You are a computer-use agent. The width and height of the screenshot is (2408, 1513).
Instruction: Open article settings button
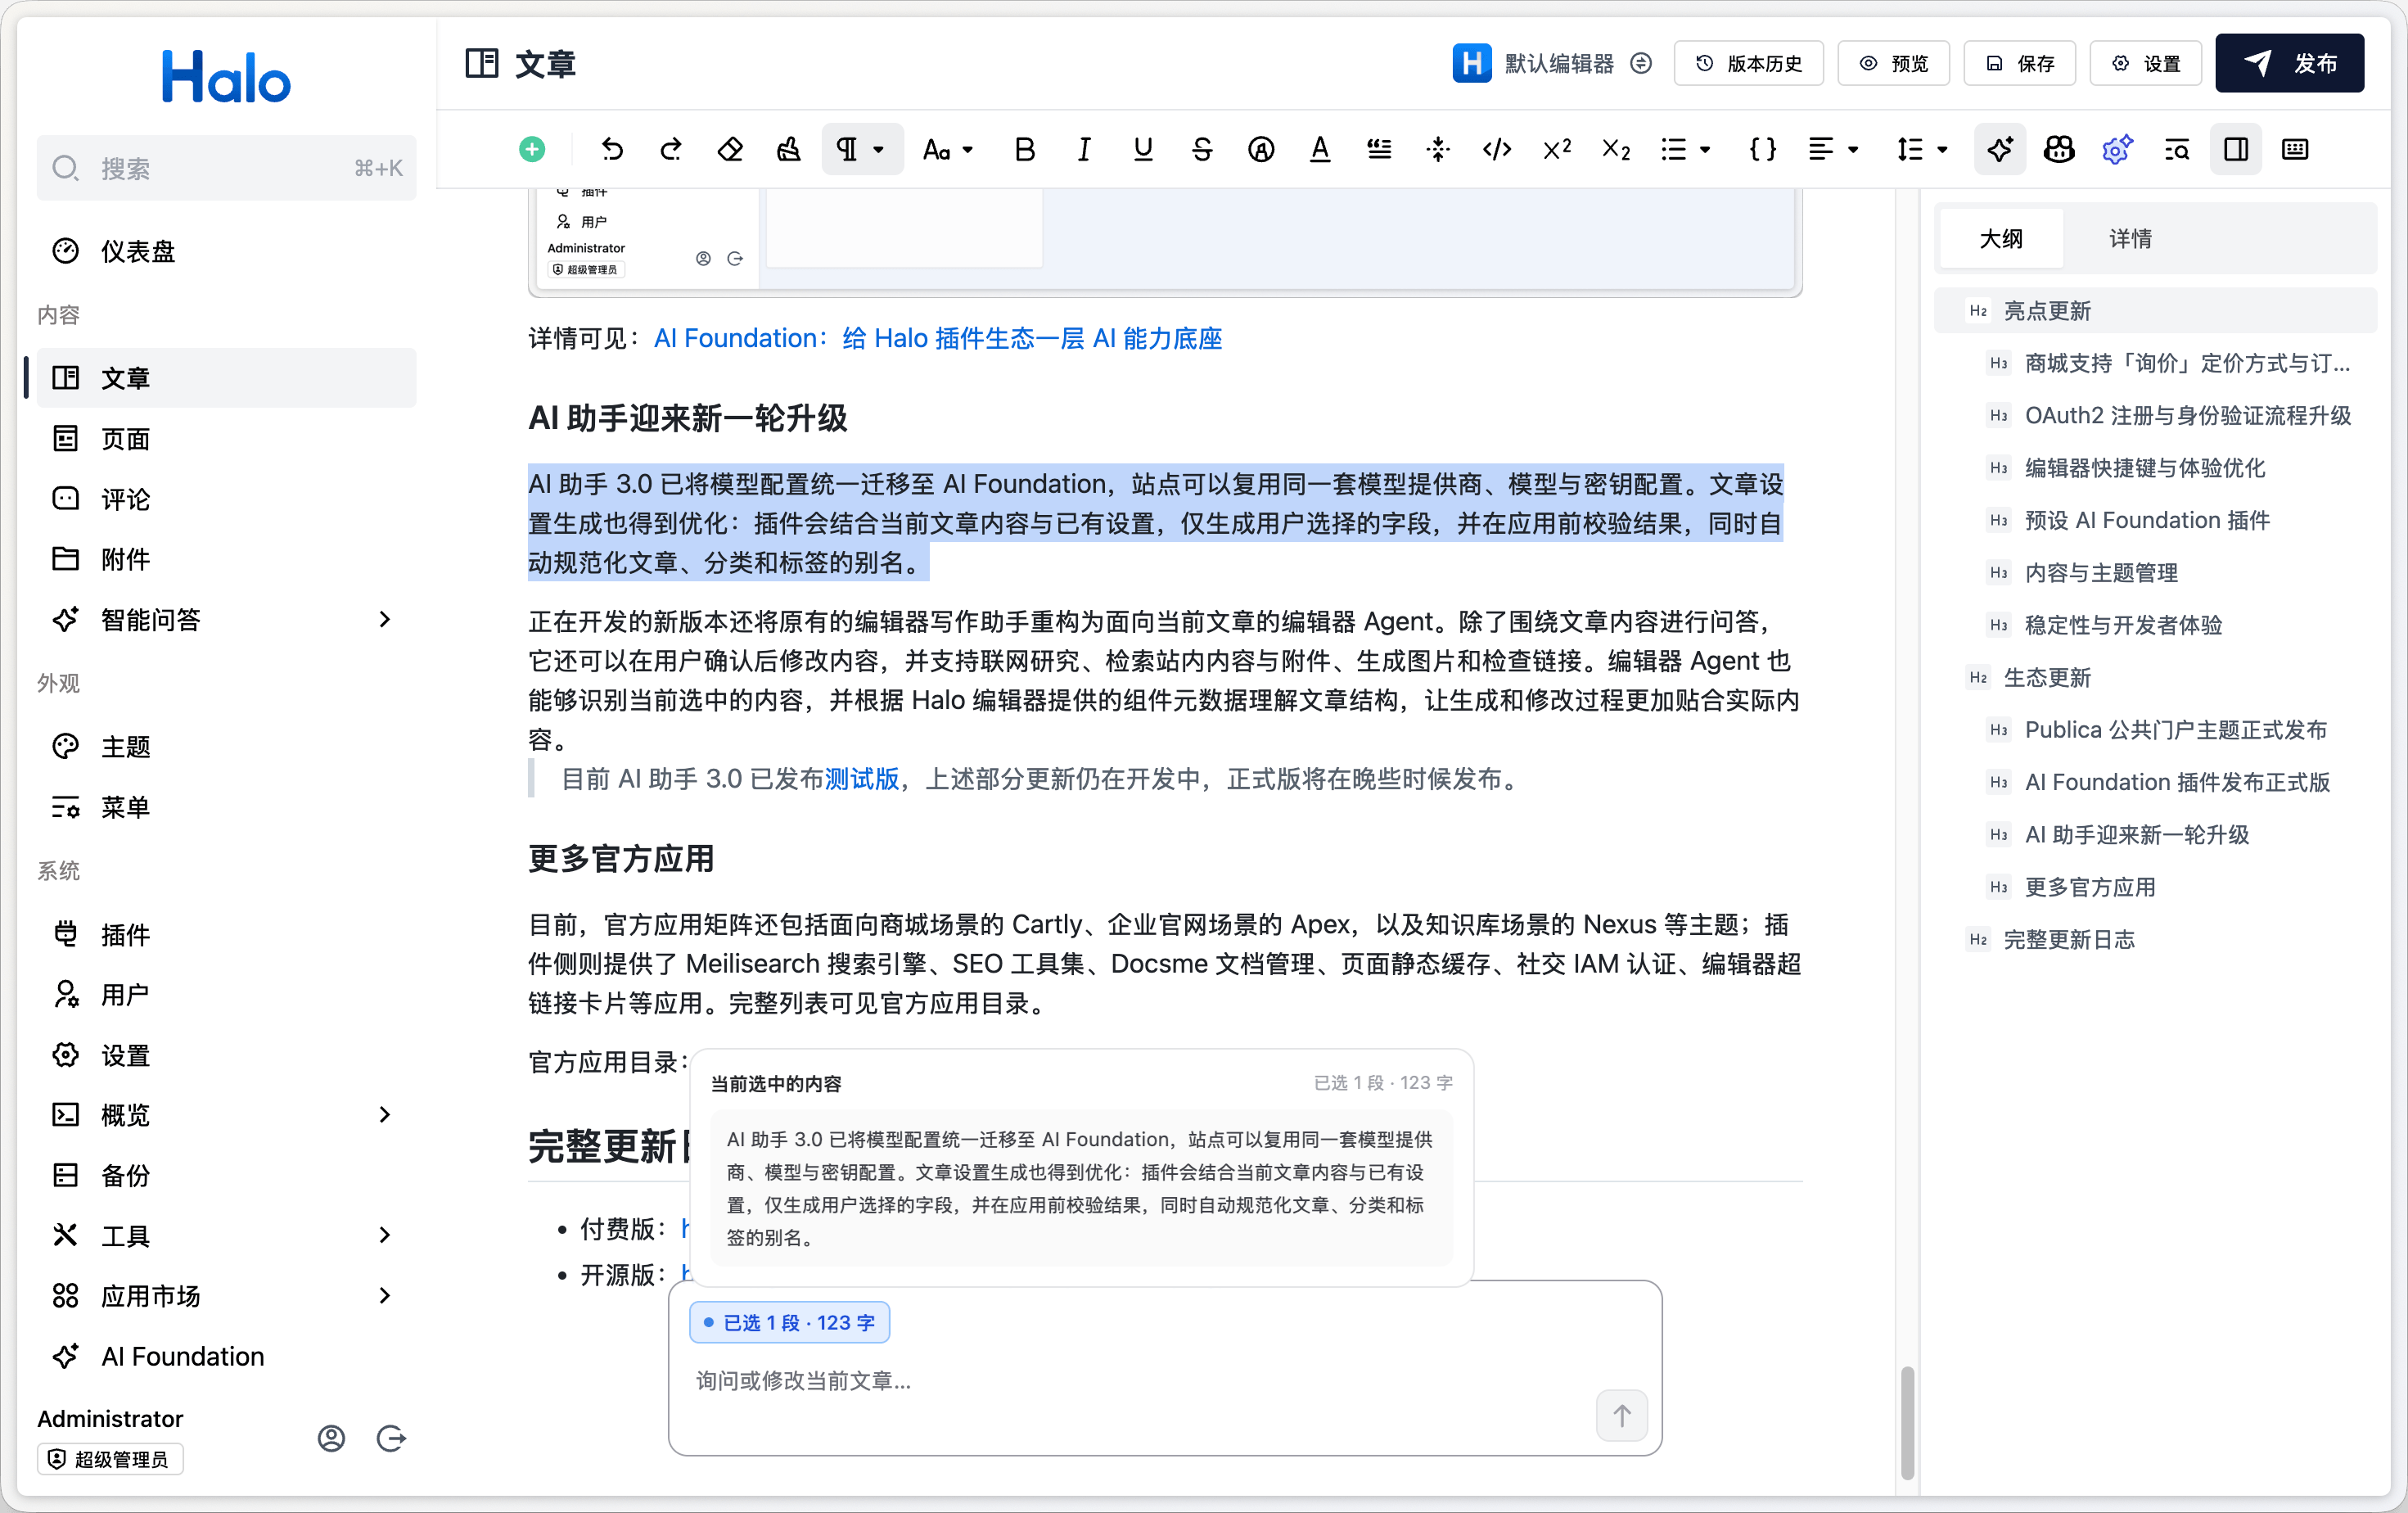(2145, 64)
